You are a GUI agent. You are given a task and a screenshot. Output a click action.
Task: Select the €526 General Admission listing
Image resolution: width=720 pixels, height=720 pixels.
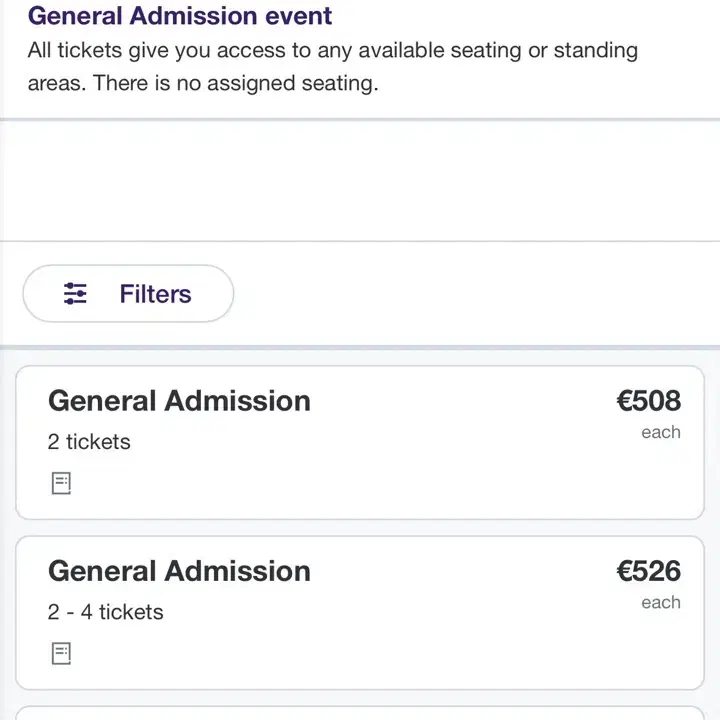360,613
